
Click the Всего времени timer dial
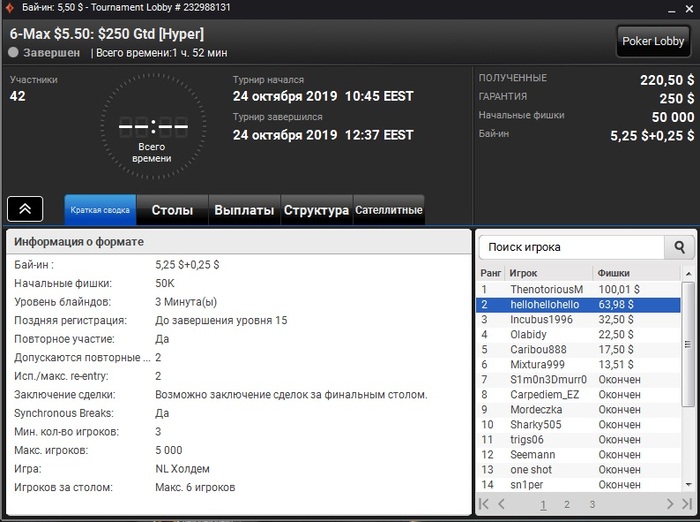[153, 126]
